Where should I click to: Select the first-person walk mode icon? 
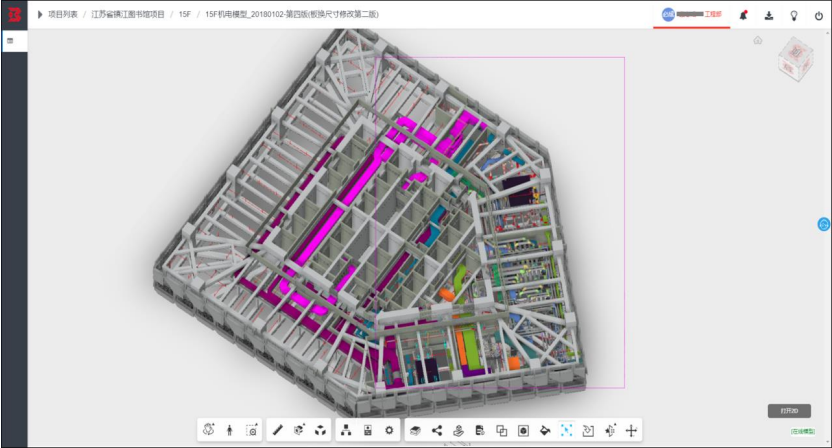coord(230,430)
